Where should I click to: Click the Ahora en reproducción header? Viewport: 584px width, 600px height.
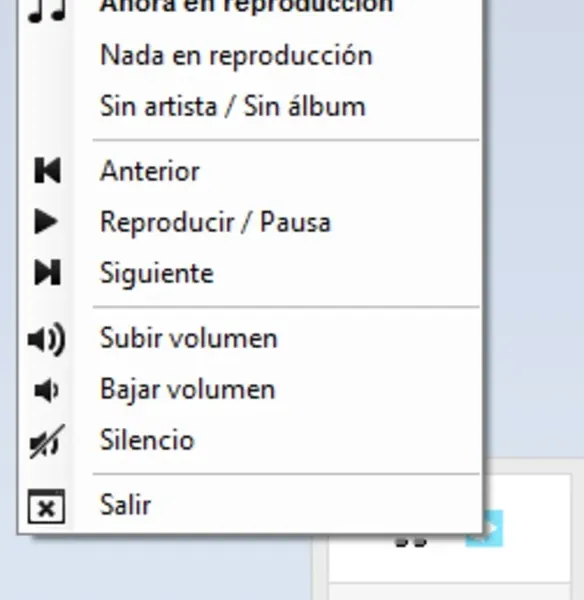246,6
